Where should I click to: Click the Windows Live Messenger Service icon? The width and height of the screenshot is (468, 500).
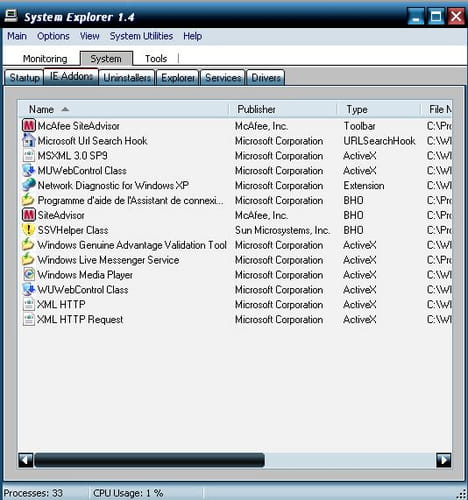(x=29, y=260)
